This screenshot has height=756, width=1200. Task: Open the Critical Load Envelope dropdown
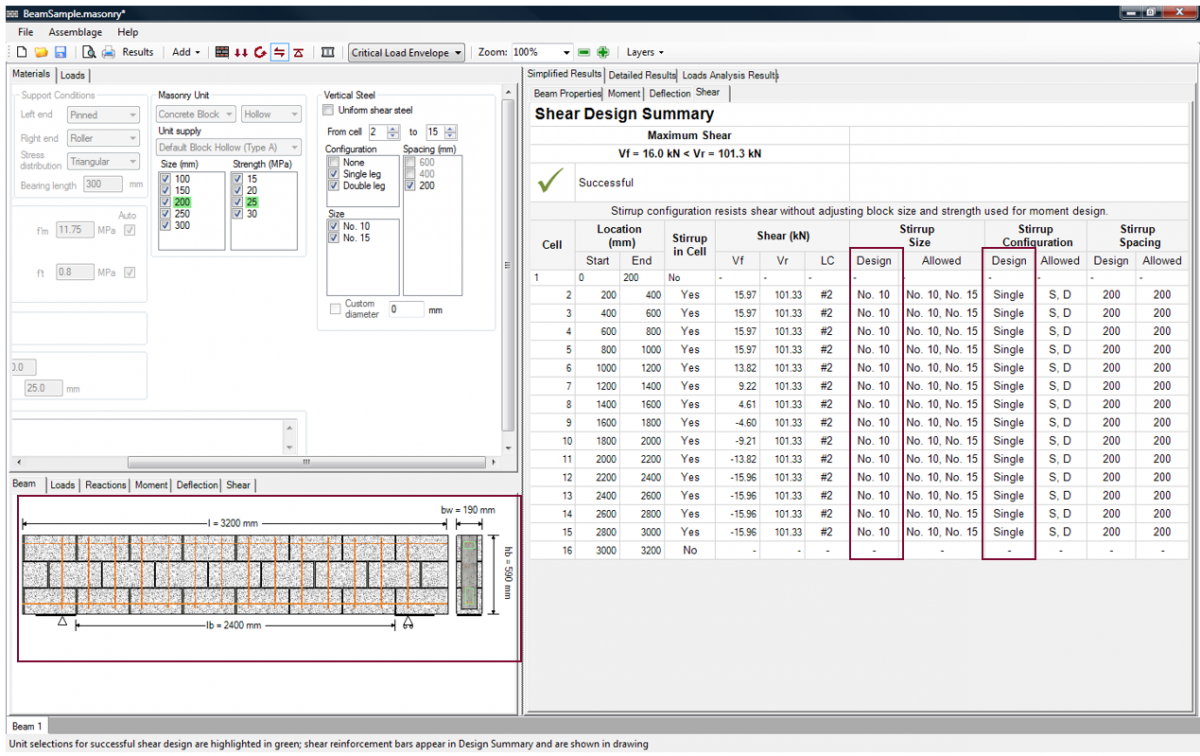click(407, 52)
